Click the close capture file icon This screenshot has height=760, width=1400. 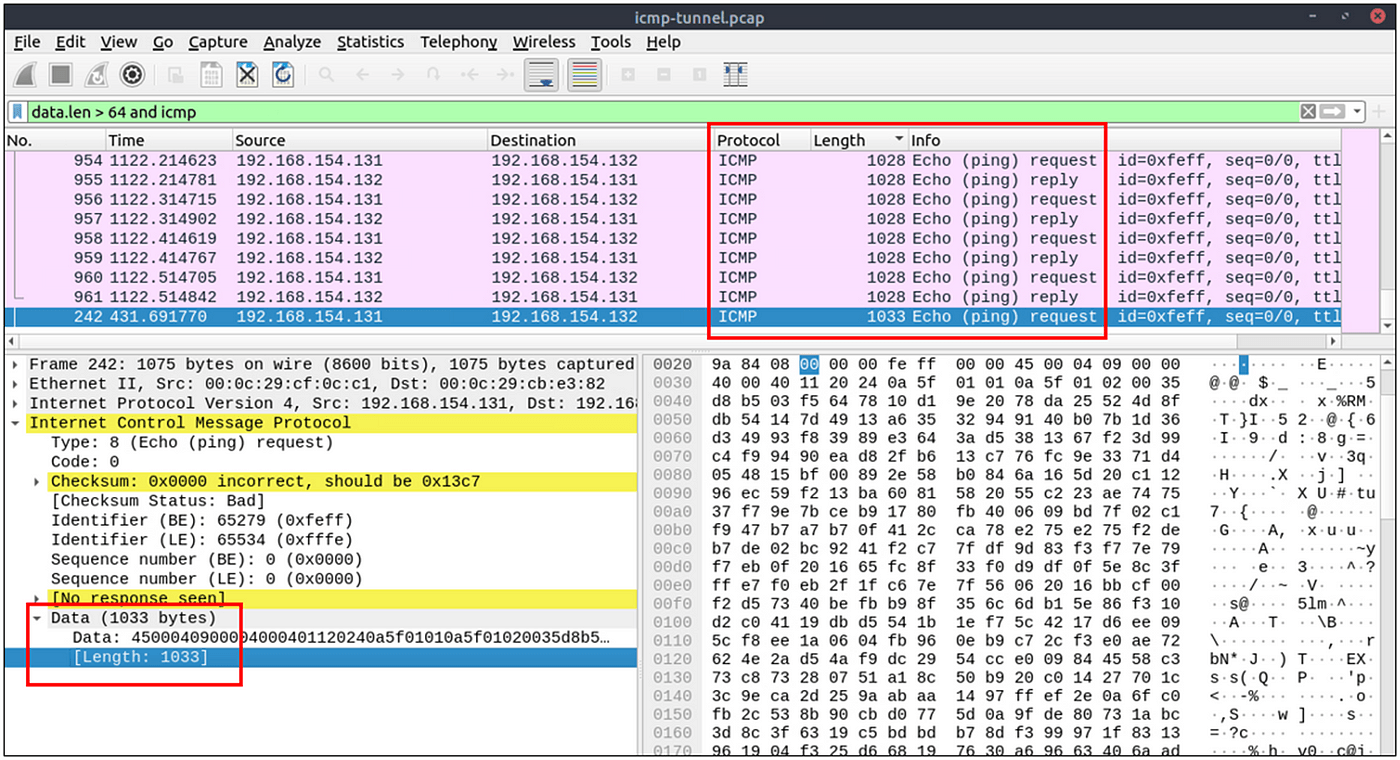point(247,75)
